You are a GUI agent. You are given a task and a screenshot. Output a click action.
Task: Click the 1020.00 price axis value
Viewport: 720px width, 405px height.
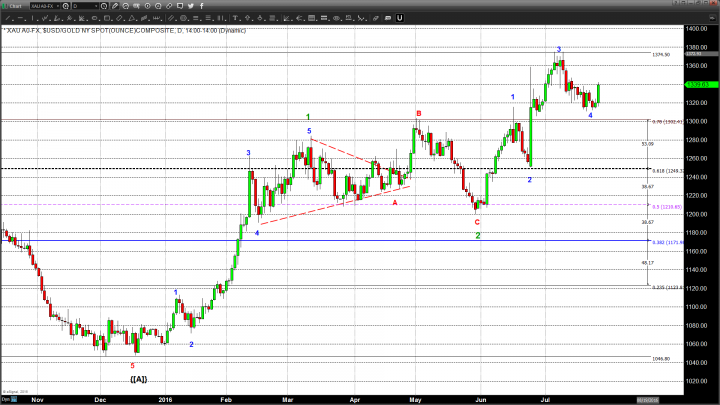coord(697,381)
